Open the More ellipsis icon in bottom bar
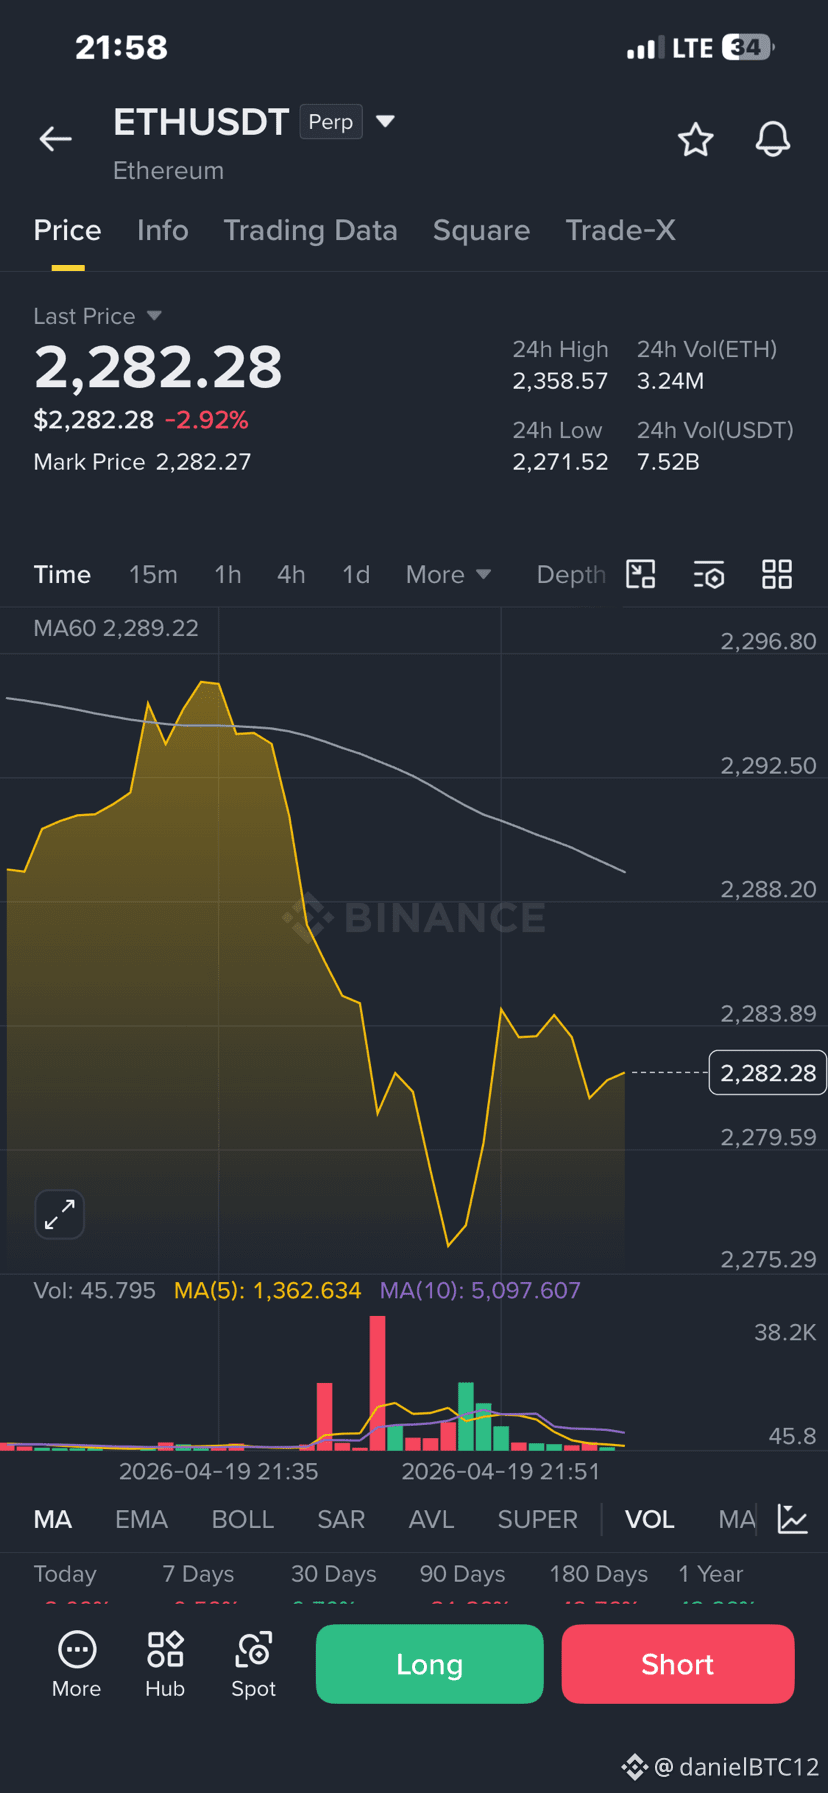 coord(77,1664)
